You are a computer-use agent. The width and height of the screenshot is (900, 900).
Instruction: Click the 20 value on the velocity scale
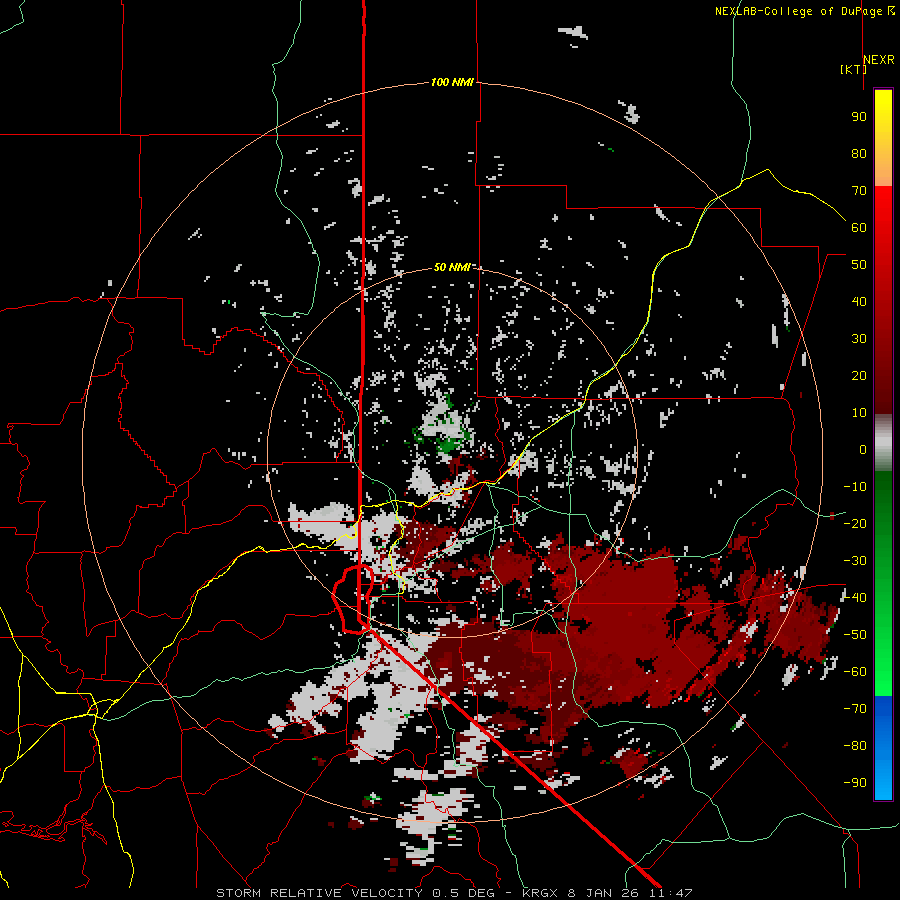[x=859, y=375]
